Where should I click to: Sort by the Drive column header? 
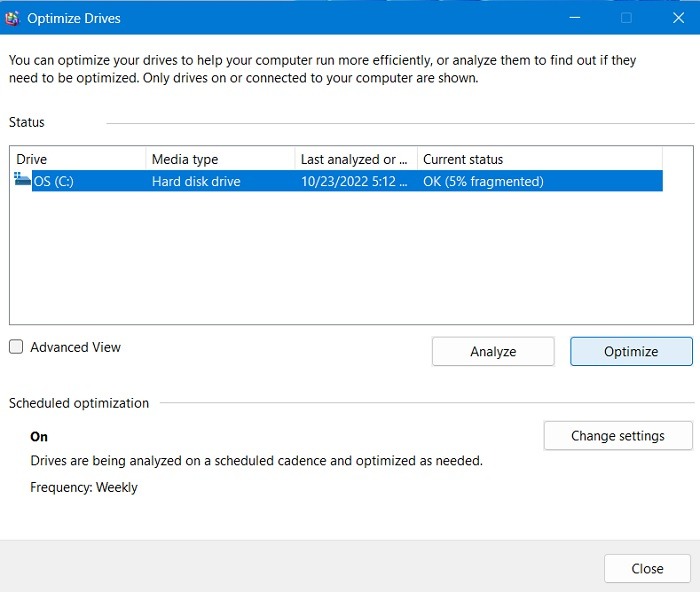[x=78, y=159]
